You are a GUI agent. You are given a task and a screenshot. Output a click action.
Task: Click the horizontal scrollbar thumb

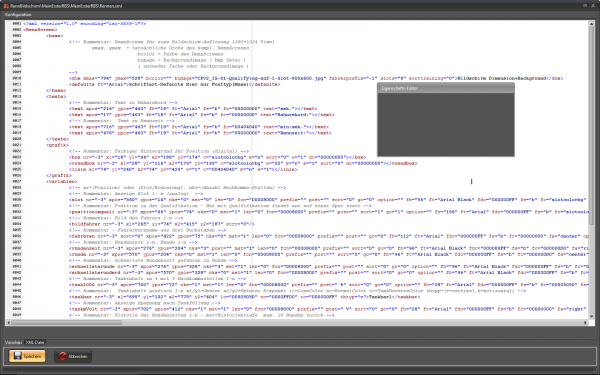pos(66,323)
